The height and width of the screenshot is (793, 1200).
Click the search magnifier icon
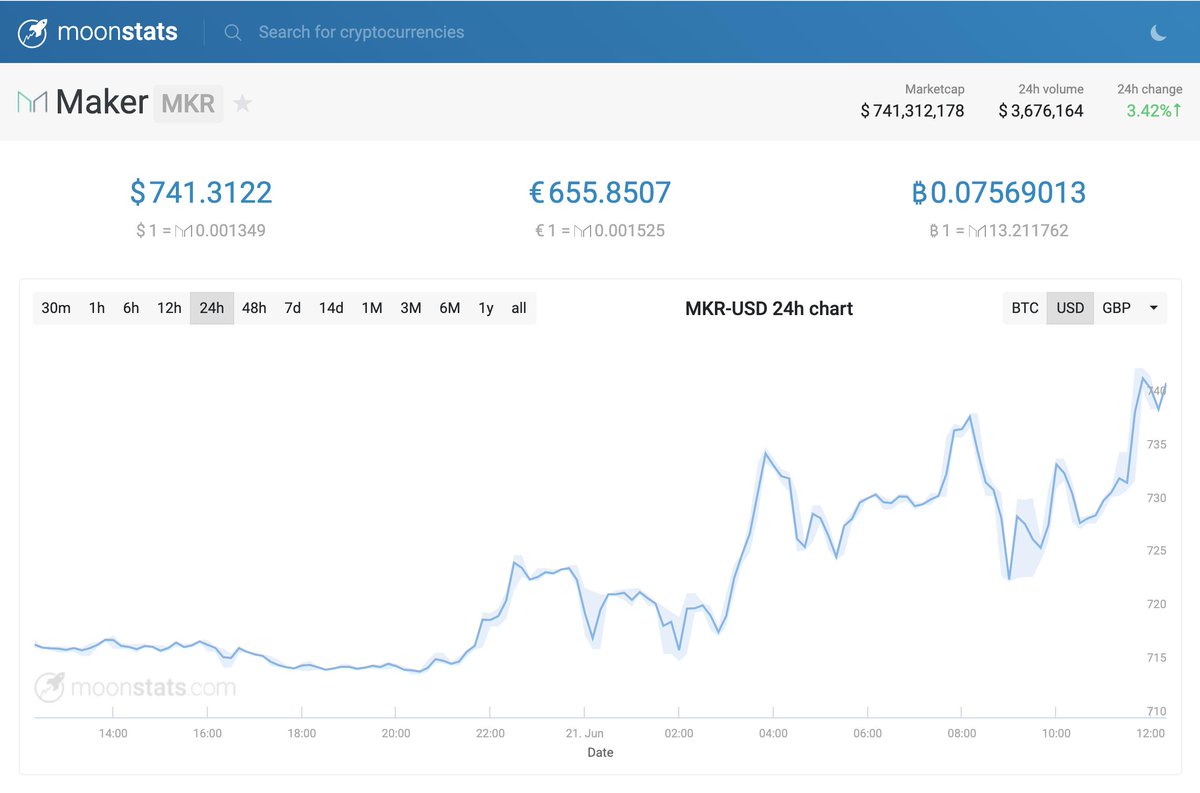pyautogui.click(x=233, y=32)
